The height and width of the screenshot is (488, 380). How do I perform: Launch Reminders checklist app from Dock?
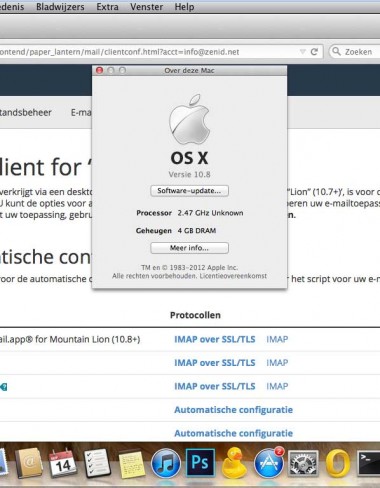click(97, 463)
